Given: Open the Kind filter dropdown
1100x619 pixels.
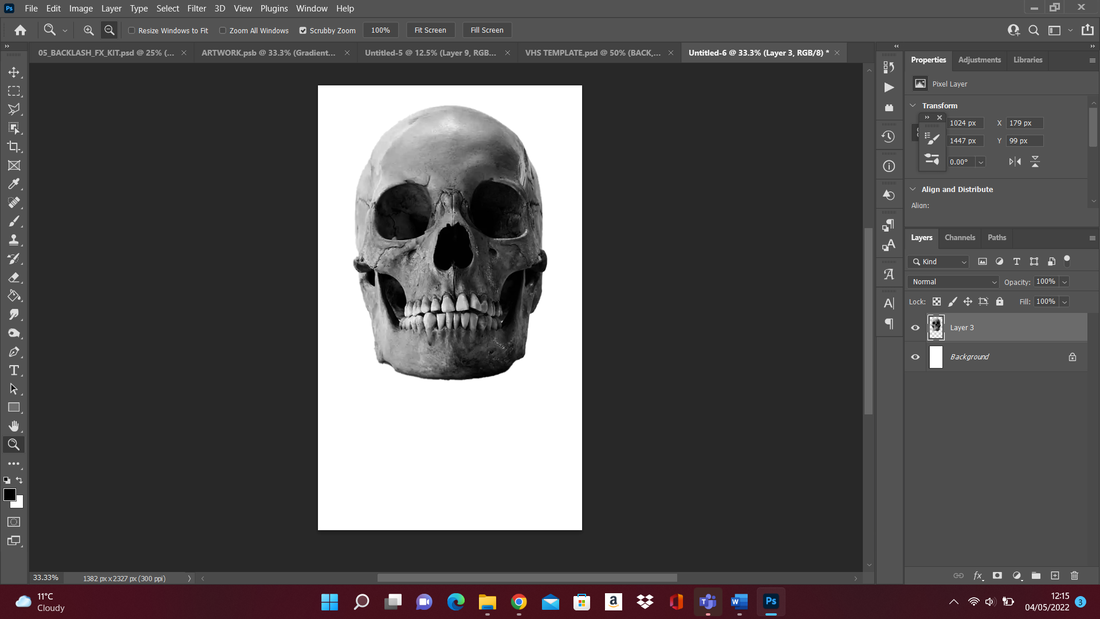Looking at the screenshot, I should pos(940,262).
